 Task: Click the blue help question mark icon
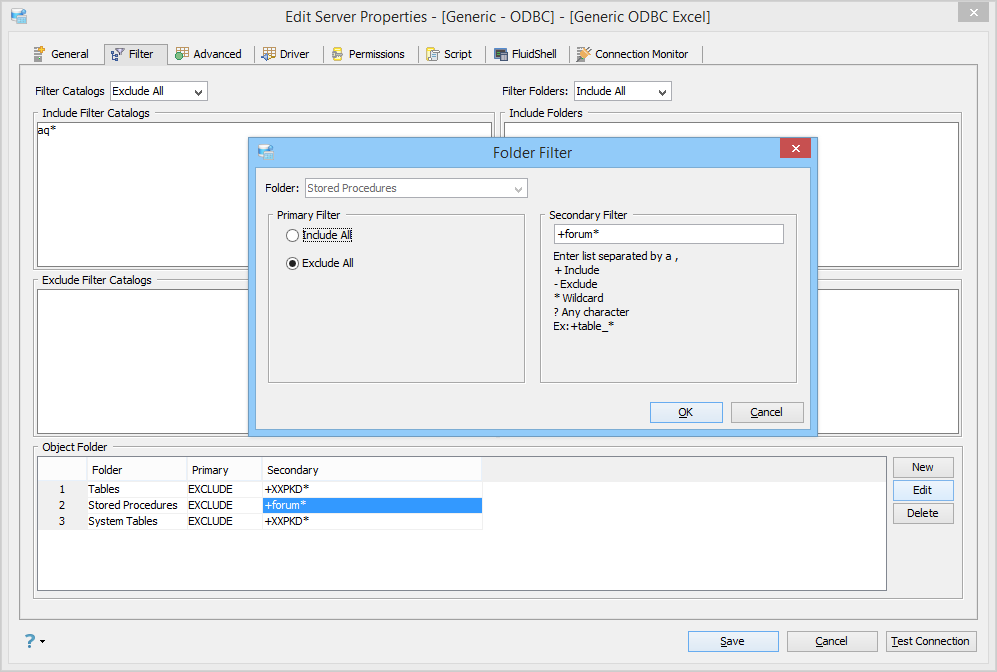click(x=30, y=641)
